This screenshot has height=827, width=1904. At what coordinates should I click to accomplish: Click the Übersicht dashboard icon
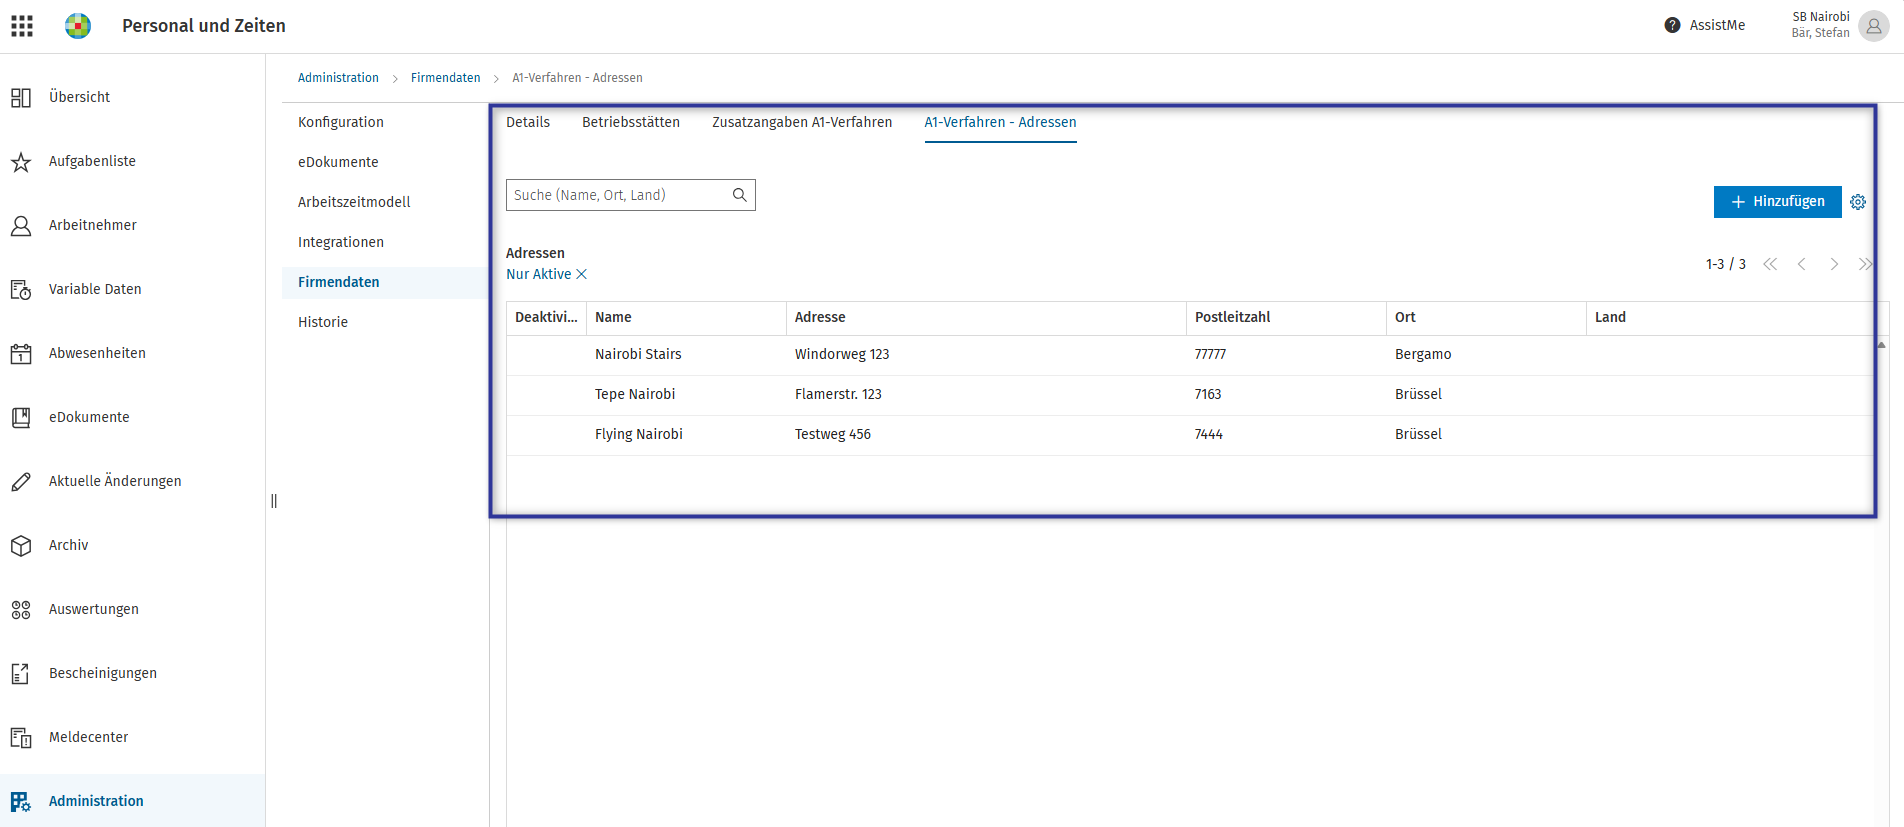point(21,98)
